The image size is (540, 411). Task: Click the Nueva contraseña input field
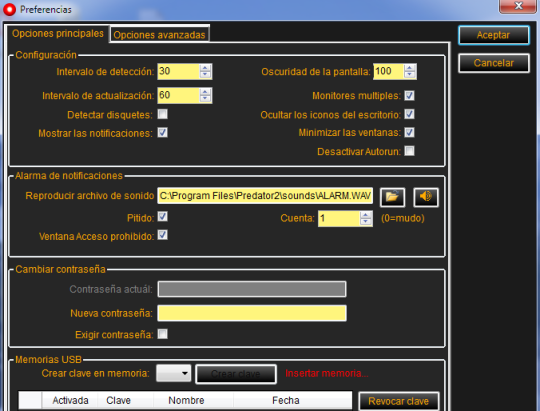[252, 313]
